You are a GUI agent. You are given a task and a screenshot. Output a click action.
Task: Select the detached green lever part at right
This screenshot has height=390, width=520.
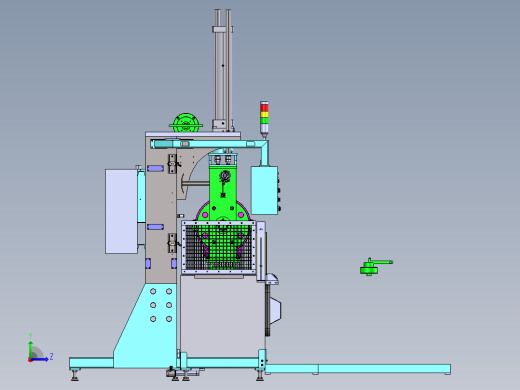click(376, 267)
